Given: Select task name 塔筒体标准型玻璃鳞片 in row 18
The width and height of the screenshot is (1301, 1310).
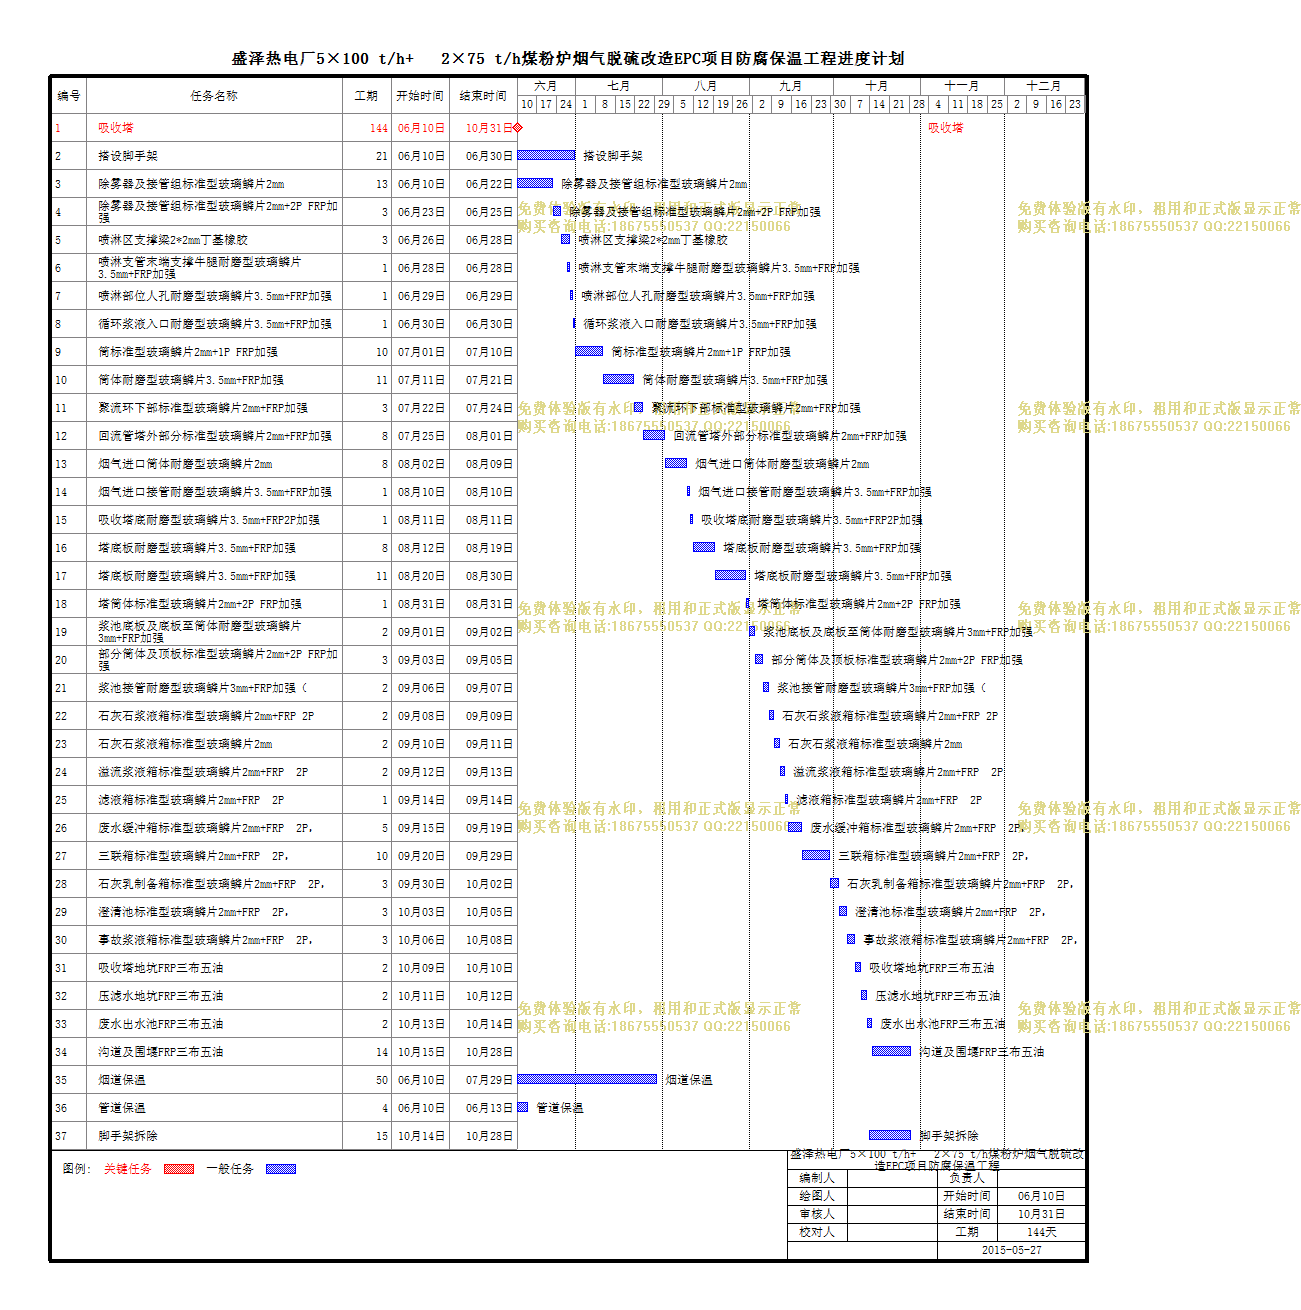Looking at the screenshot, I should click(200, 604).
